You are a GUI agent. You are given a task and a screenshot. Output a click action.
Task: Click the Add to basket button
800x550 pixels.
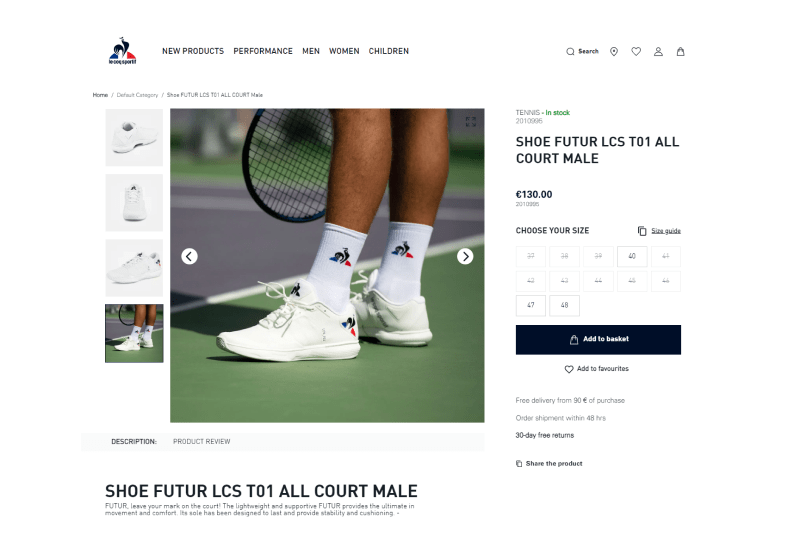pyautogui.click(x=598, y=339)
